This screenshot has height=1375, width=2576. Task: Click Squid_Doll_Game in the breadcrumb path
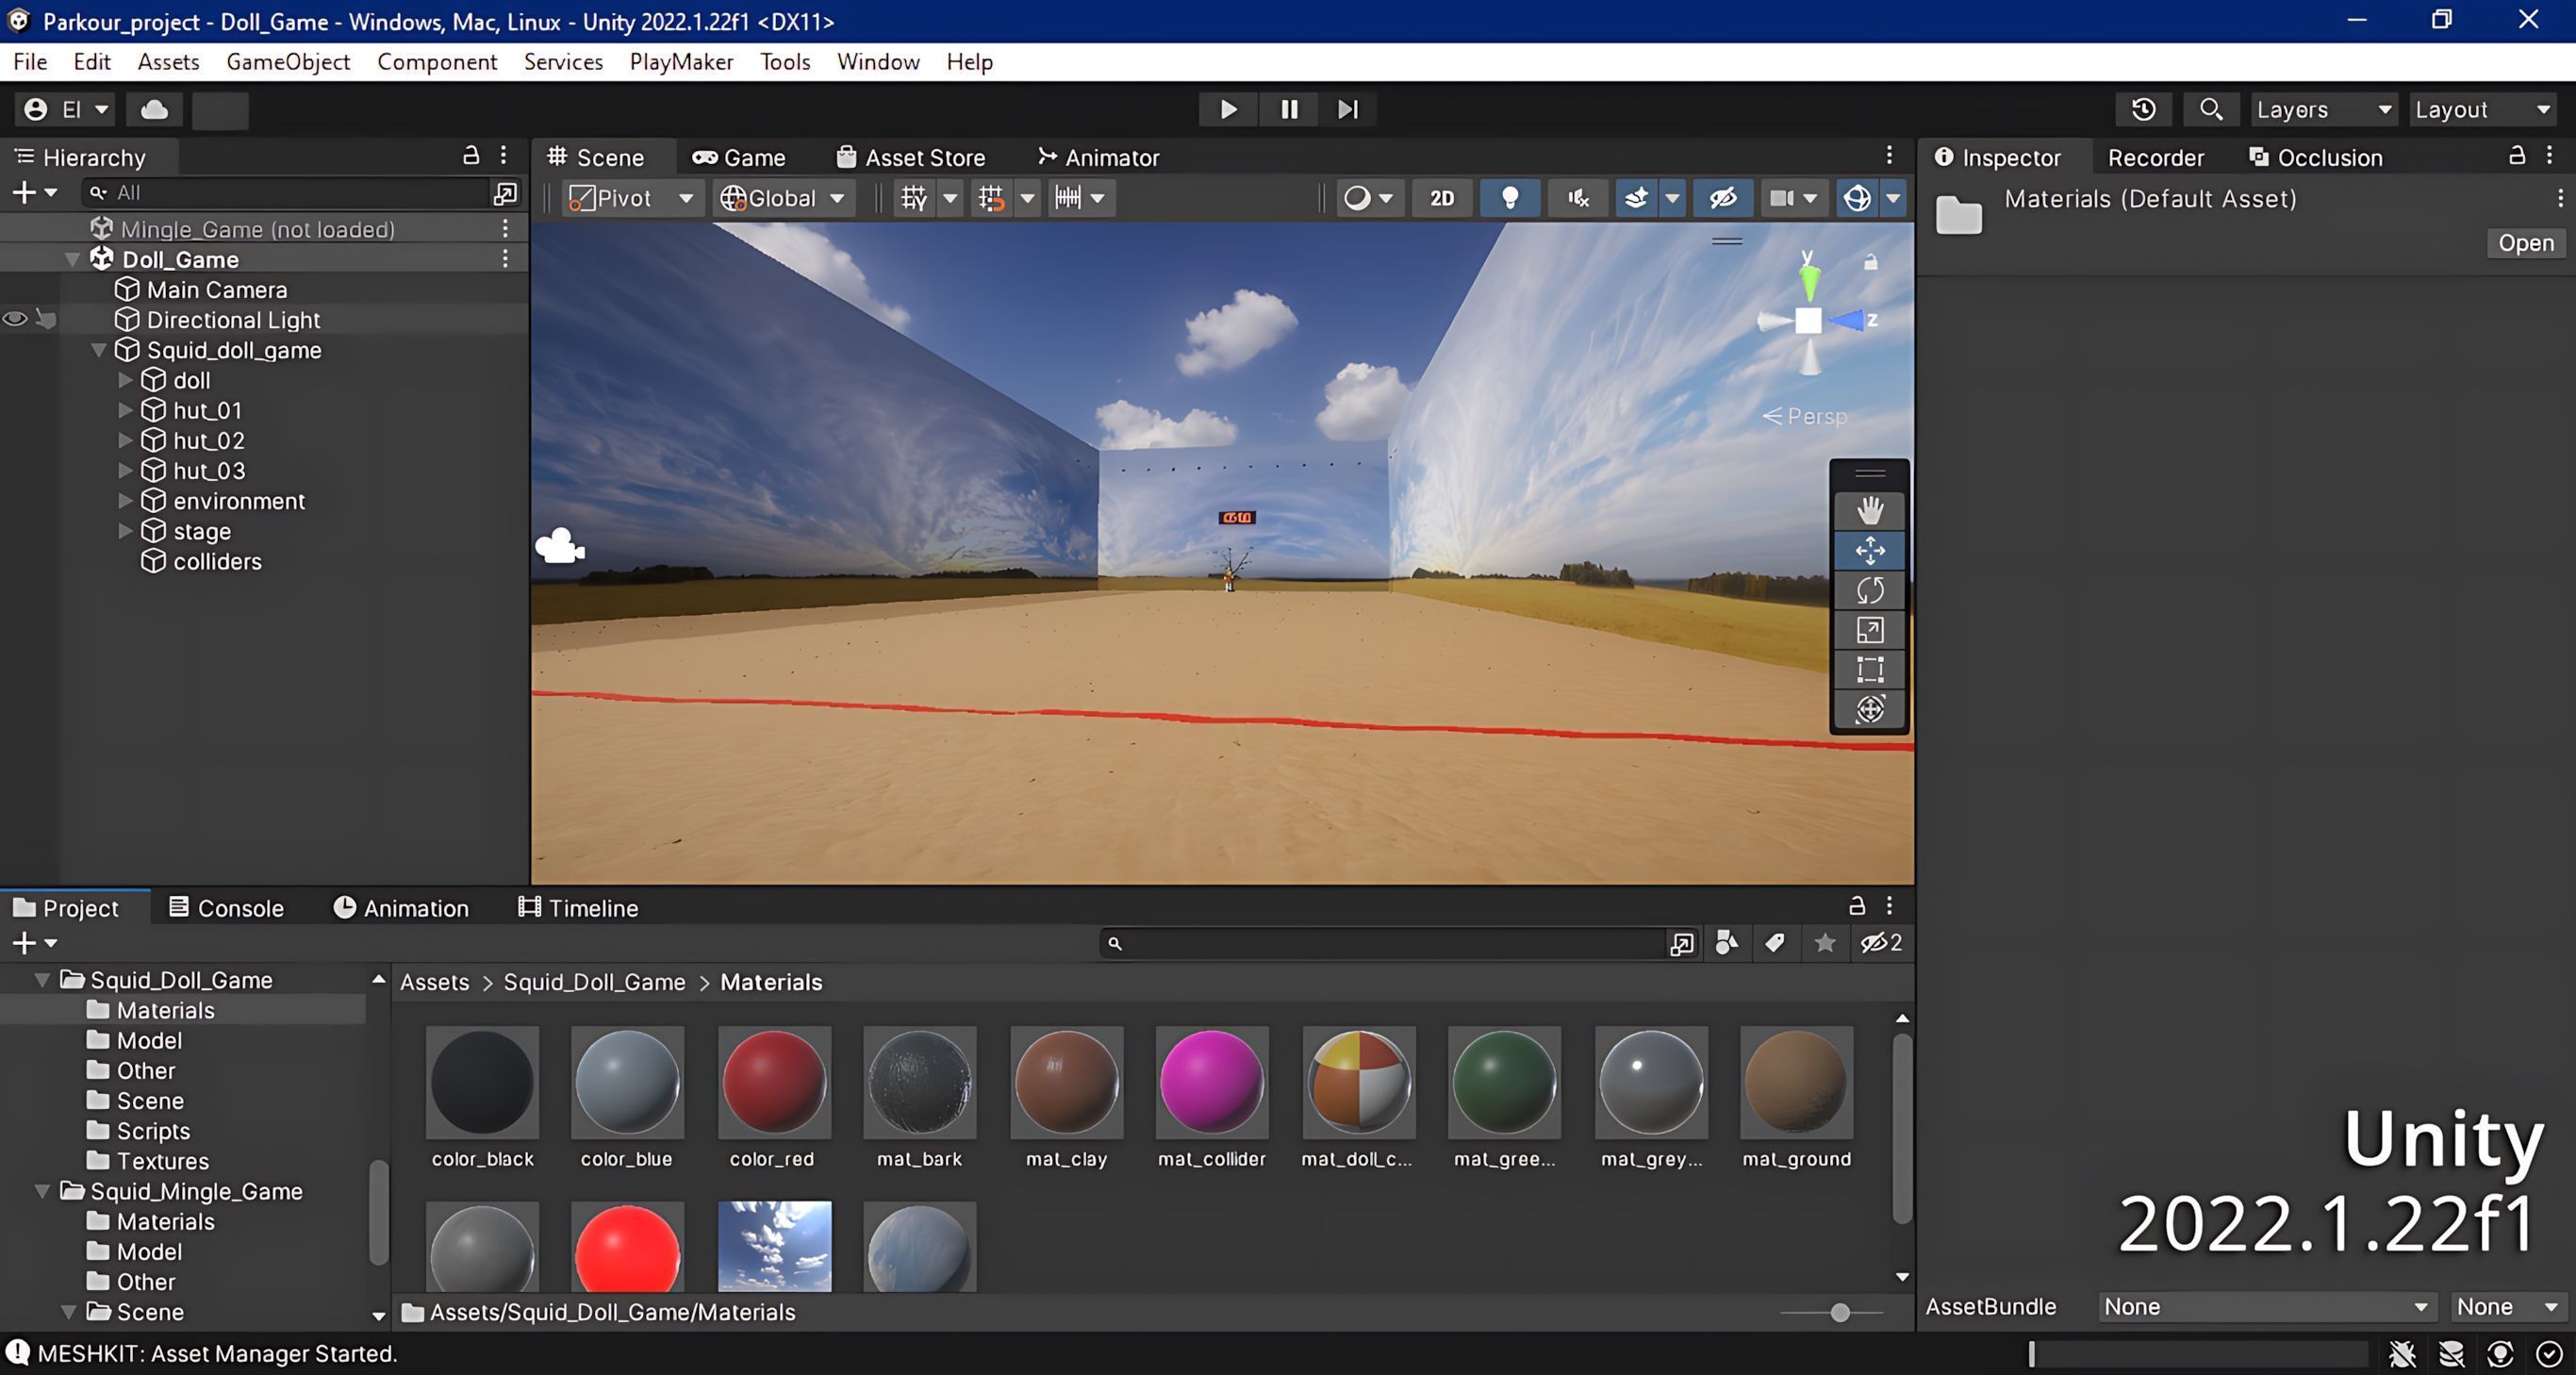click(x=594, y=982)
